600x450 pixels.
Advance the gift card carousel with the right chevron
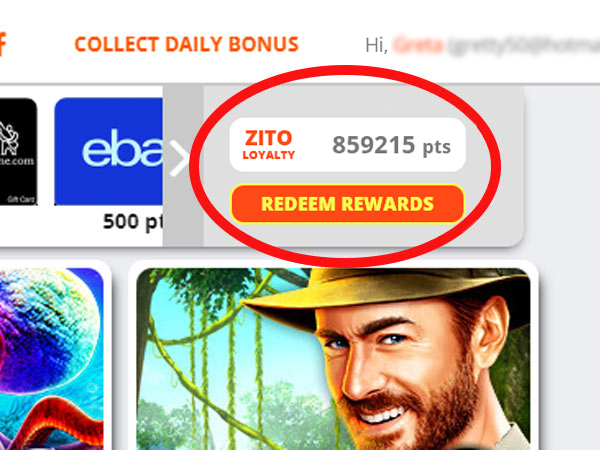click(179, 158)
